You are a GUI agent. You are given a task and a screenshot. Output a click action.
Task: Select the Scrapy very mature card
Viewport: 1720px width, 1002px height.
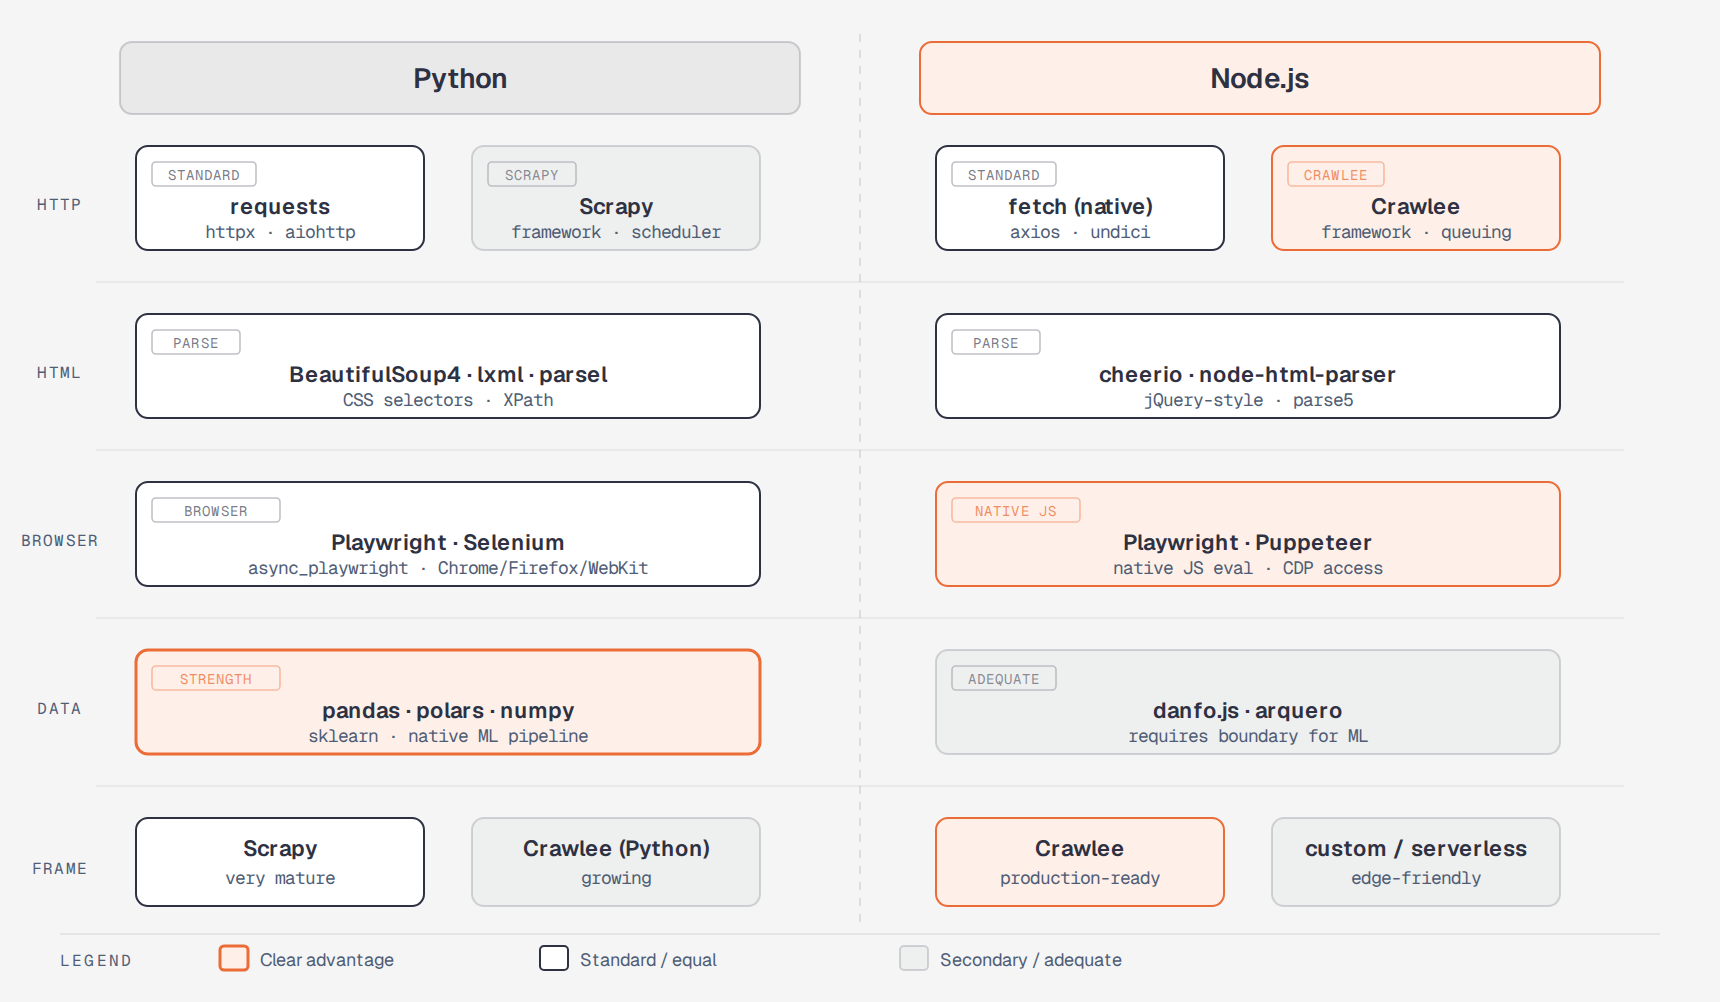[x=280, y=862]
